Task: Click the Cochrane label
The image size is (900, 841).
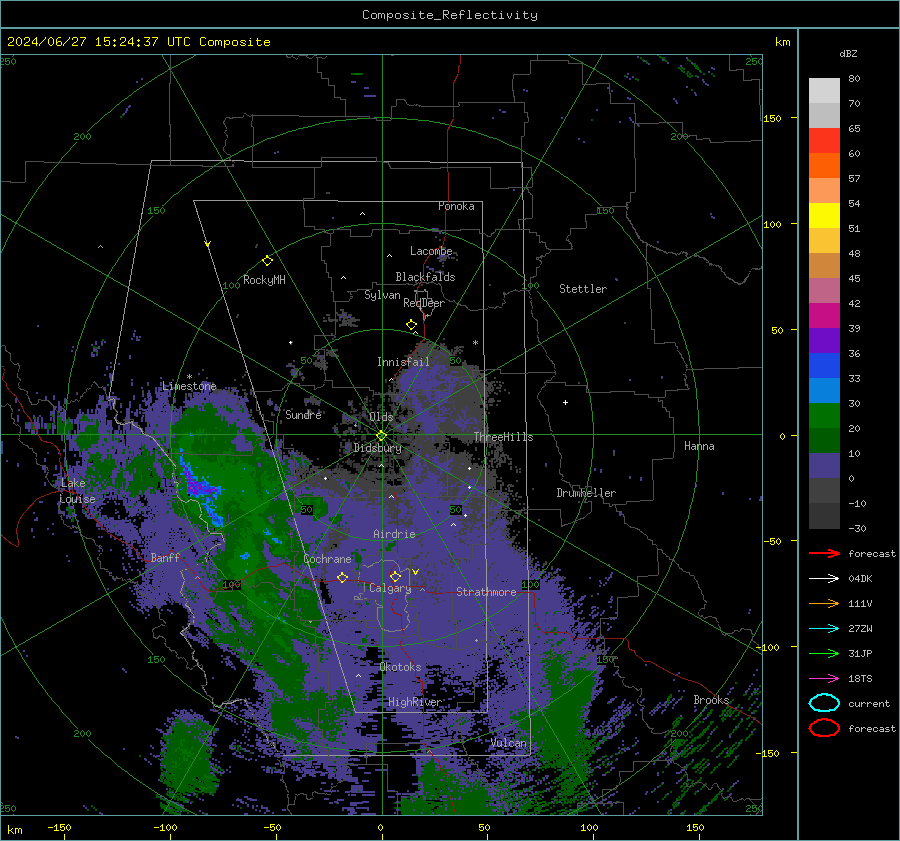Action: (327, 559)
